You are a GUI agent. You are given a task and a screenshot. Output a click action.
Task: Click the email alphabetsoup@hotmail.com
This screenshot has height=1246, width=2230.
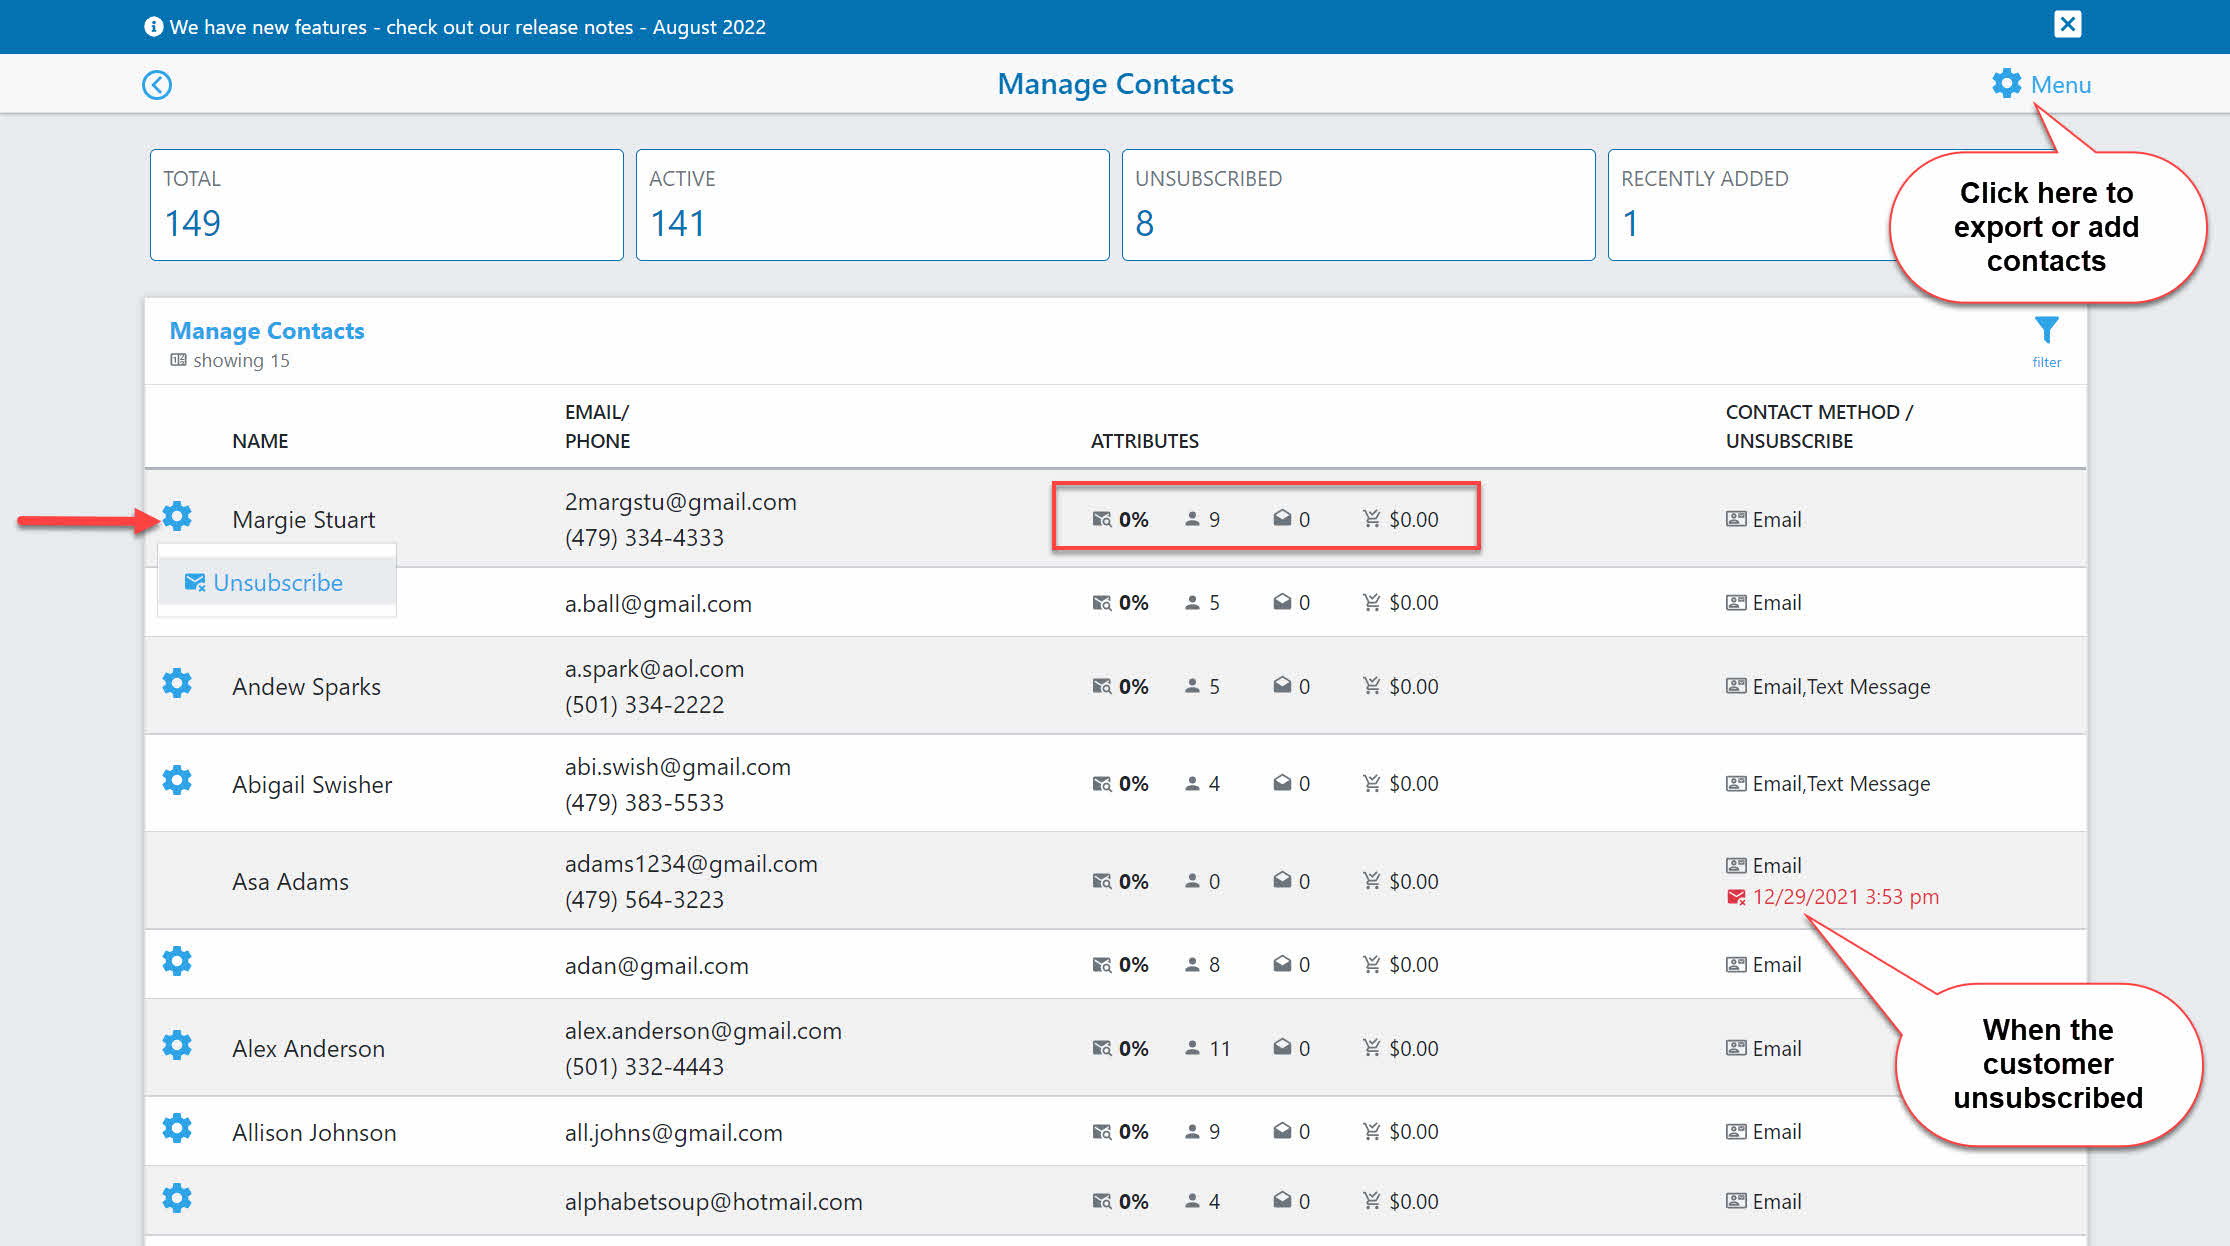(713, 1202)
